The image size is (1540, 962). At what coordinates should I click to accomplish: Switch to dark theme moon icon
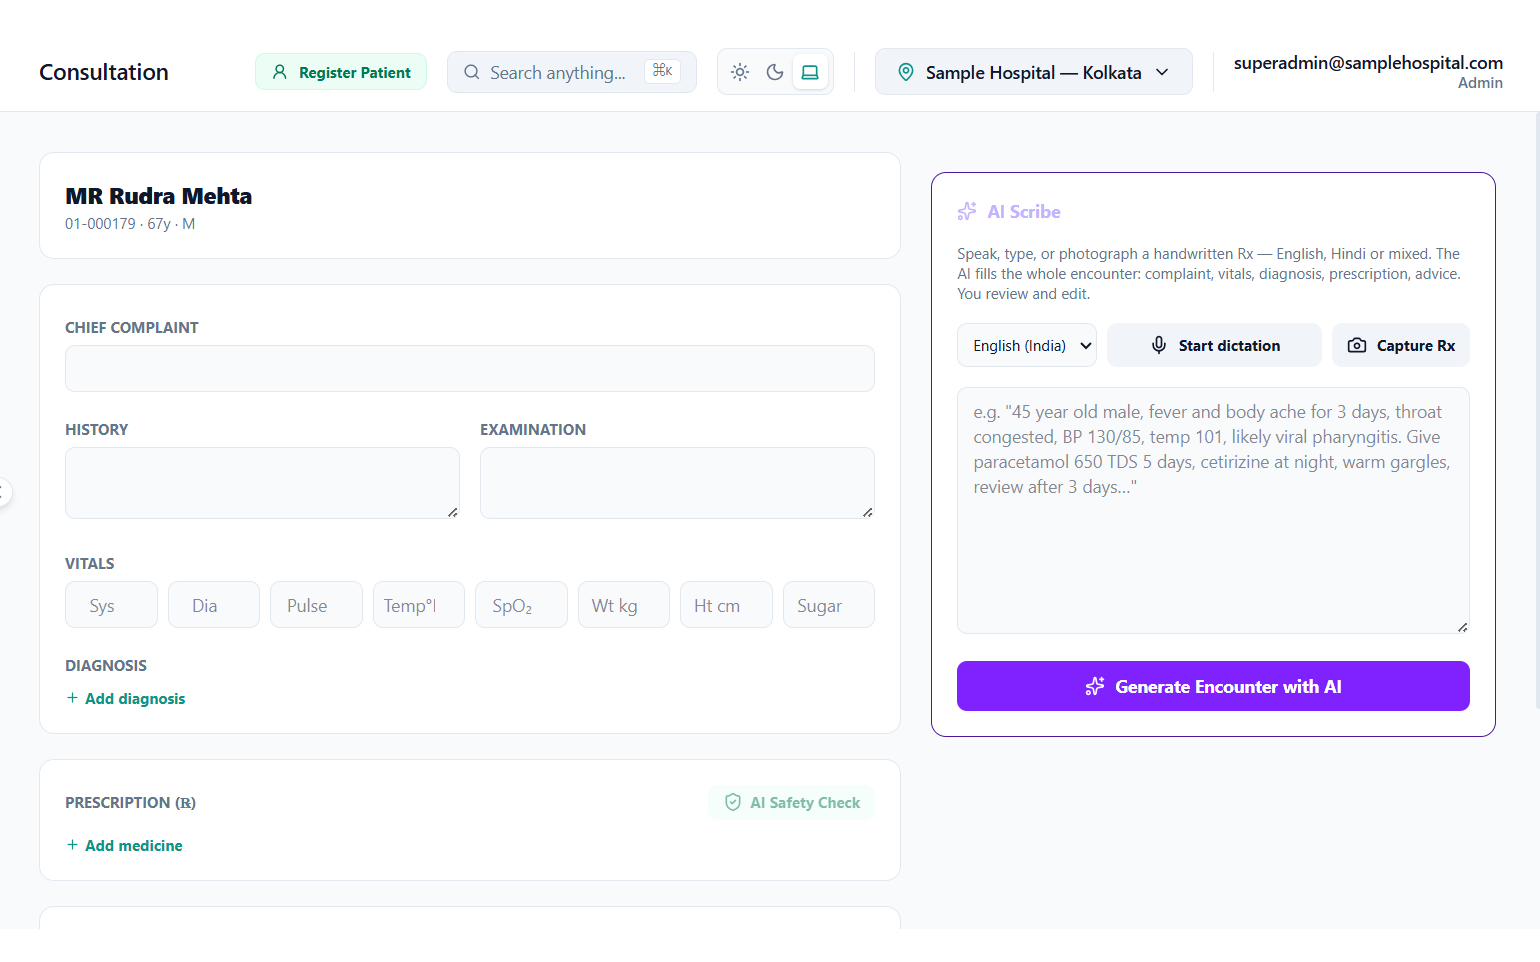point(775,72)
